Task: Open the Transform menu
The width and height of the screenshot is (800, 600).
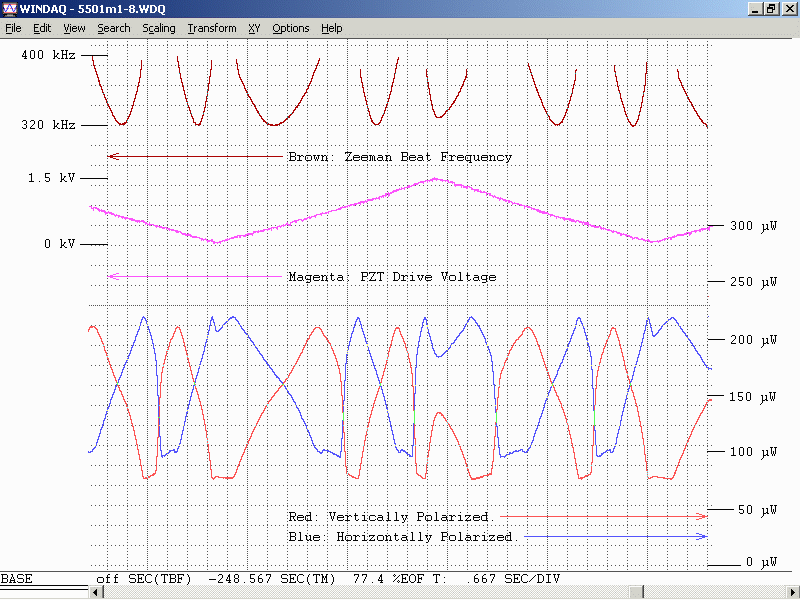Action: (x=211, y=28)
